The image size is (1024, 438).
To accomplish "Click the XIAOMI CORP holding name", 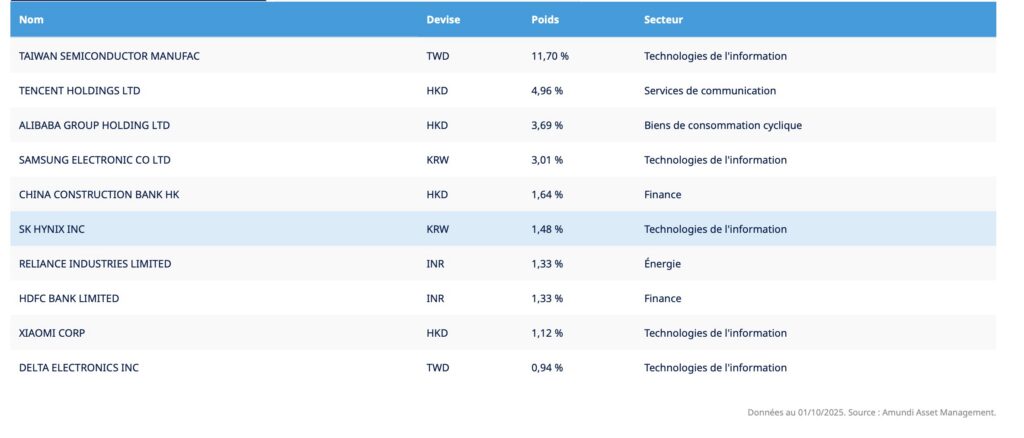I will pos(52,333).
